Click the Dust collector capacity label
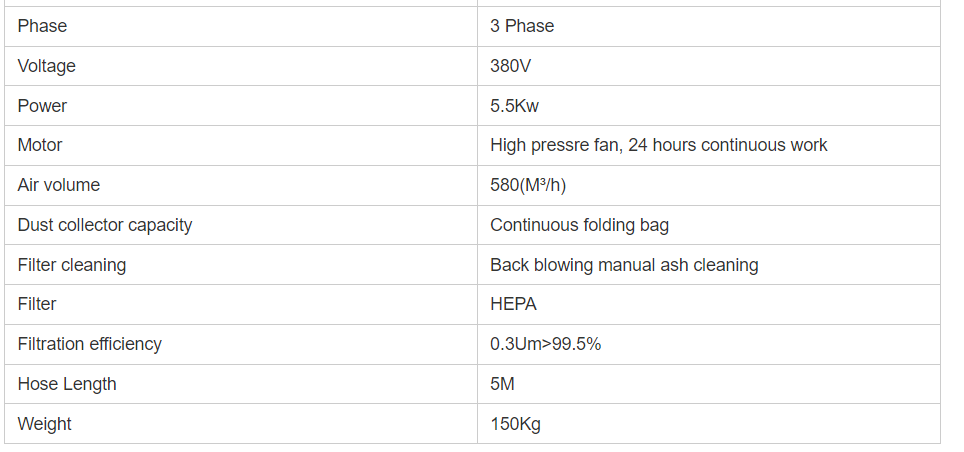 tap(104, 225)
